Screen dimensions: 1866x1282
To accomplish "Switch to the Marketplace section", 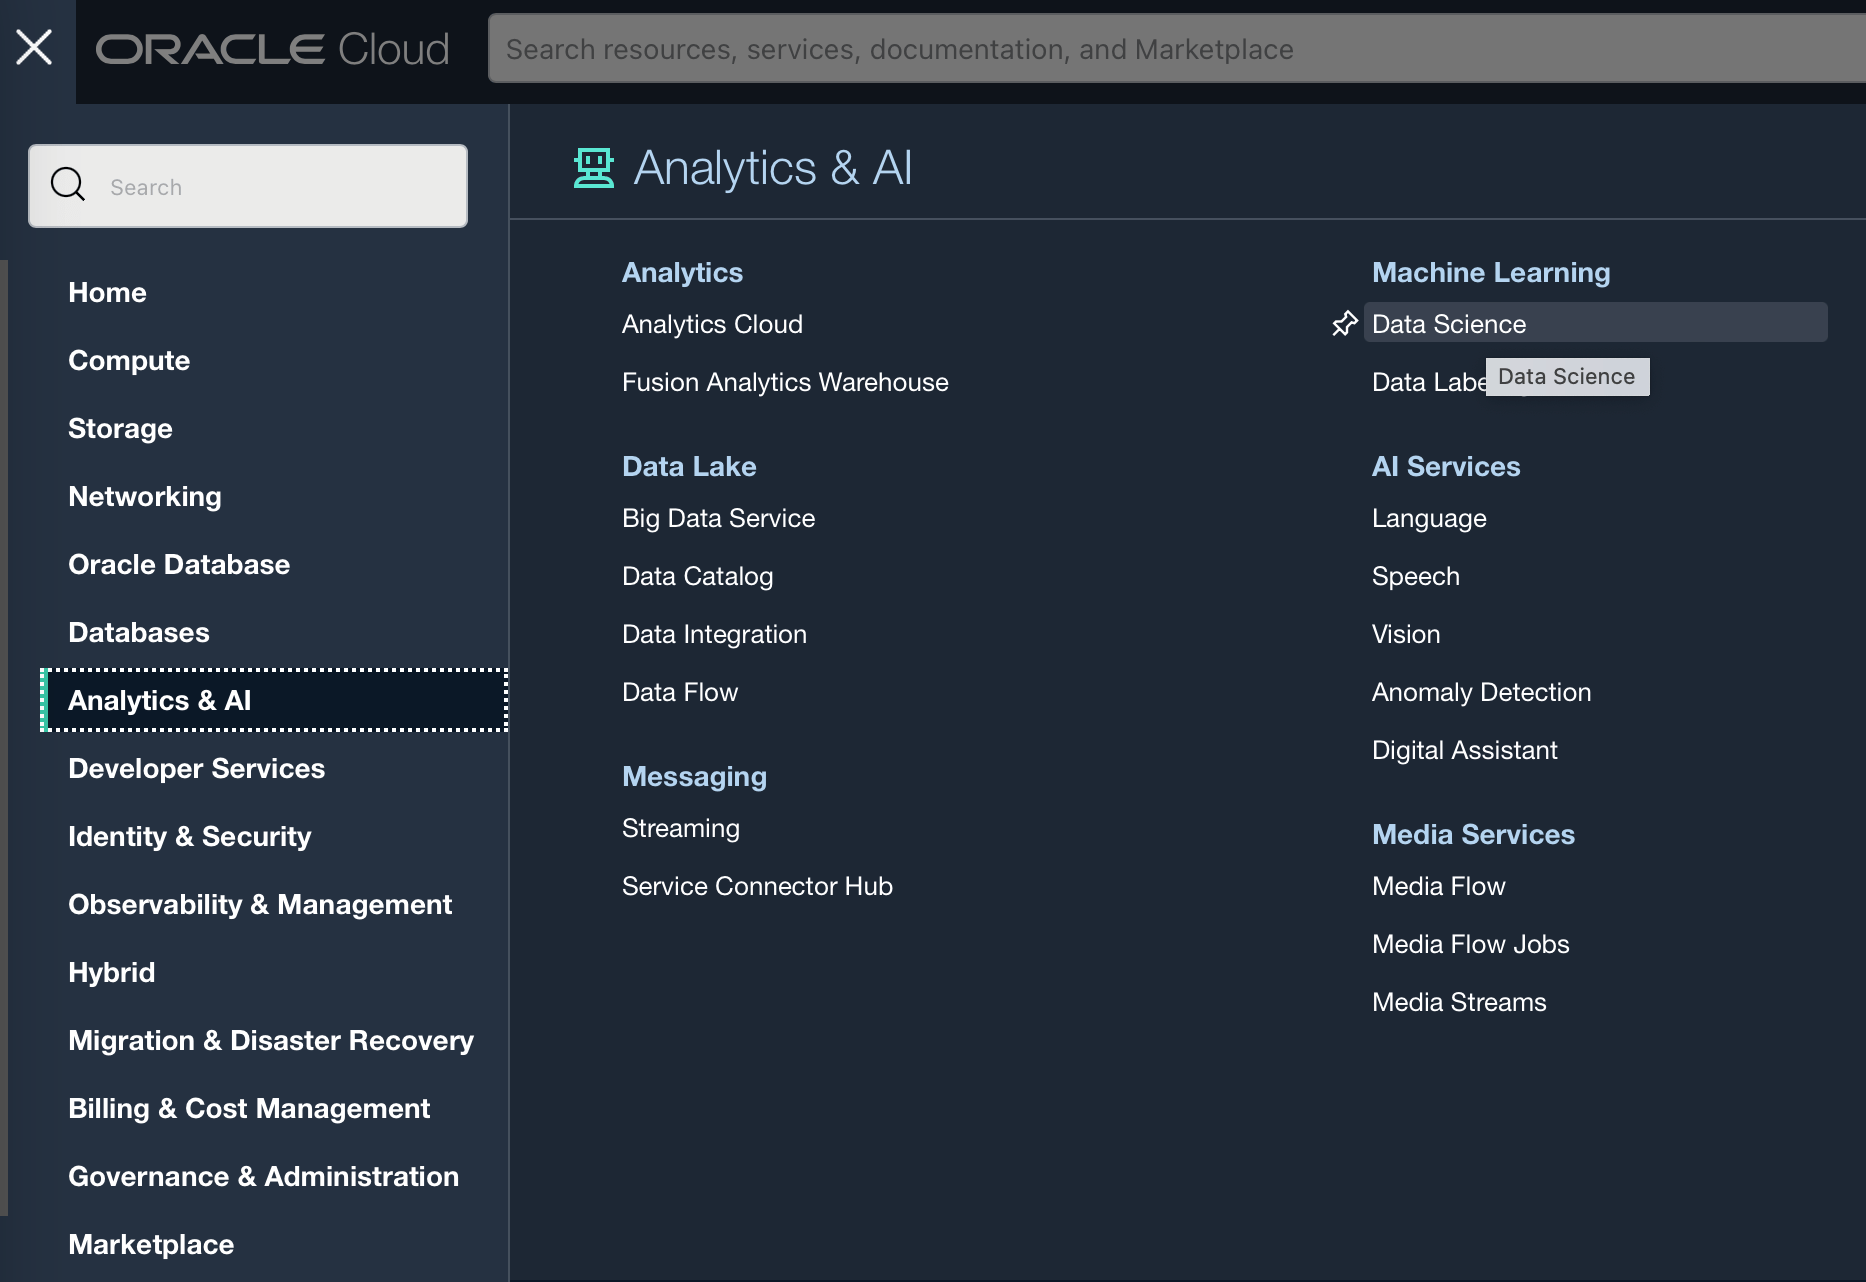I will pyautogui.click(x=150, y=1244).
